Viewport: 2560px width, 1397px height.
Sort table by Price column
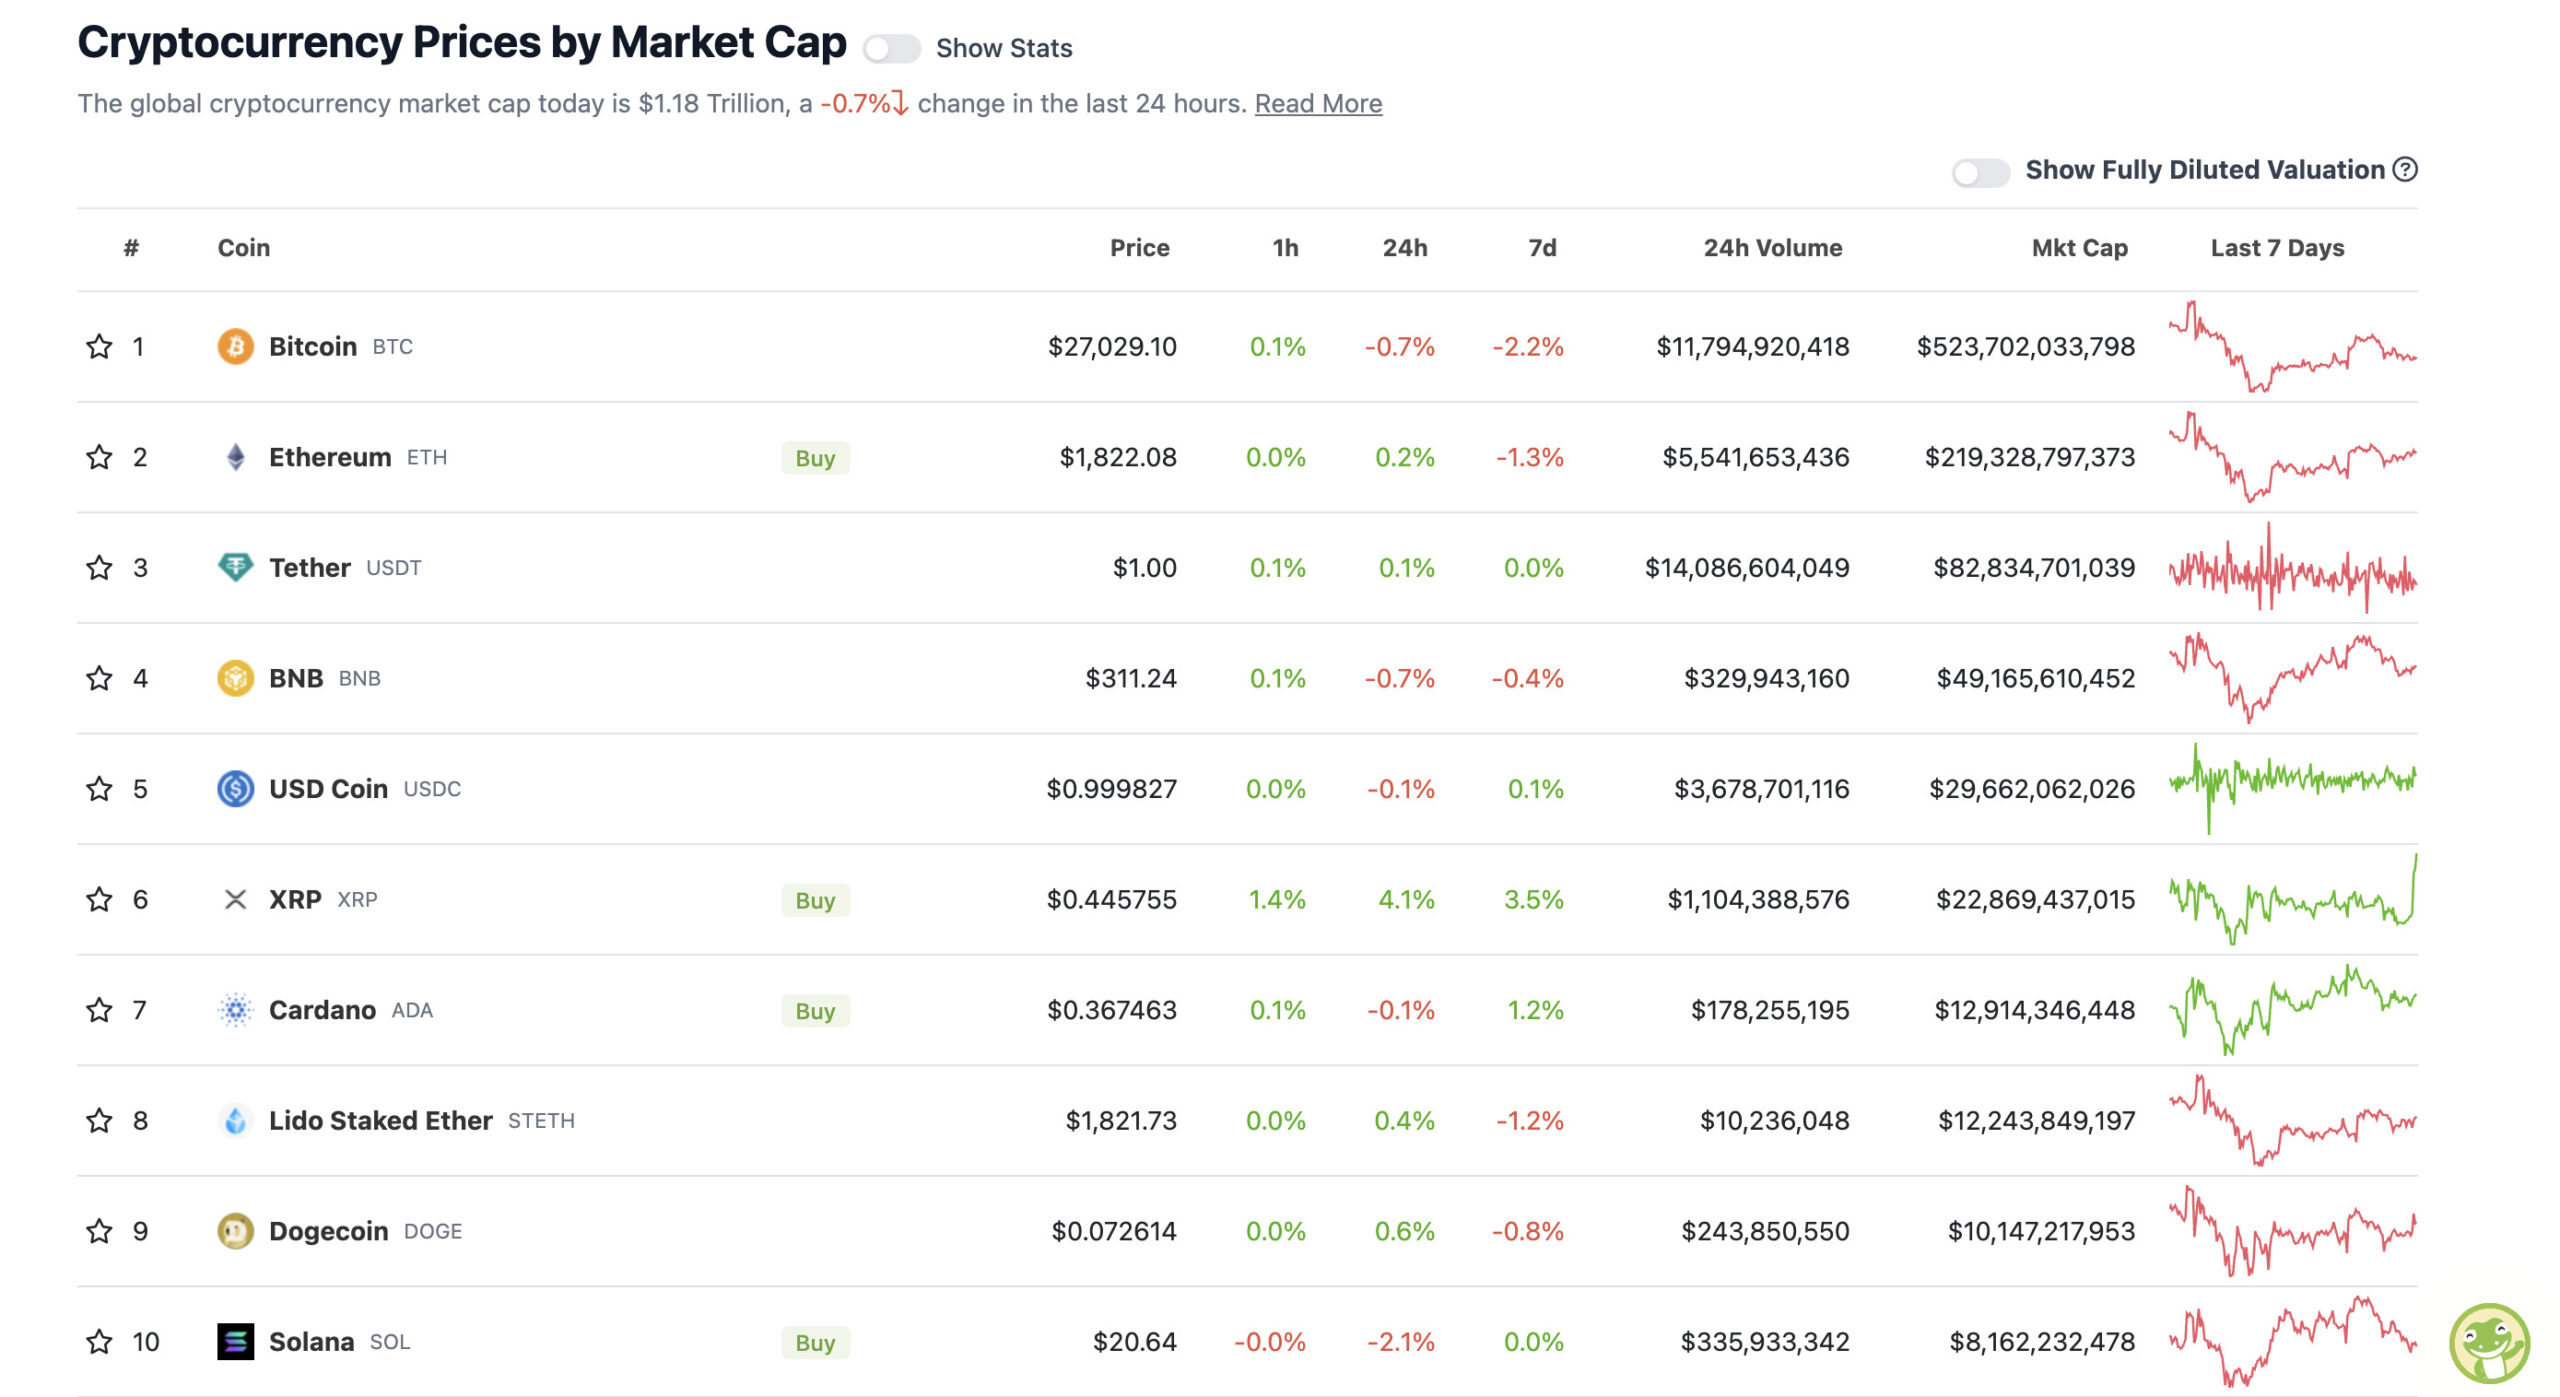[1139, 248]
